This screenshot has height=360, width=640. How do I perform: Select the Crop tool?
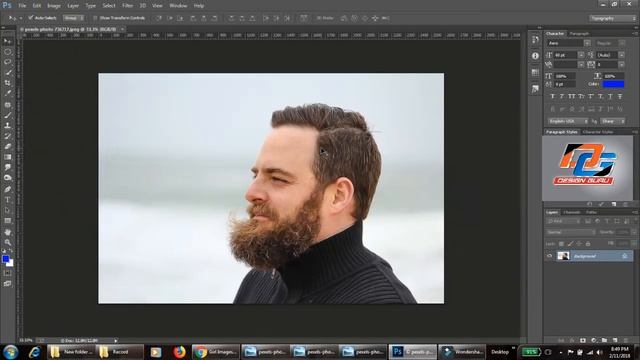point(7,83)
